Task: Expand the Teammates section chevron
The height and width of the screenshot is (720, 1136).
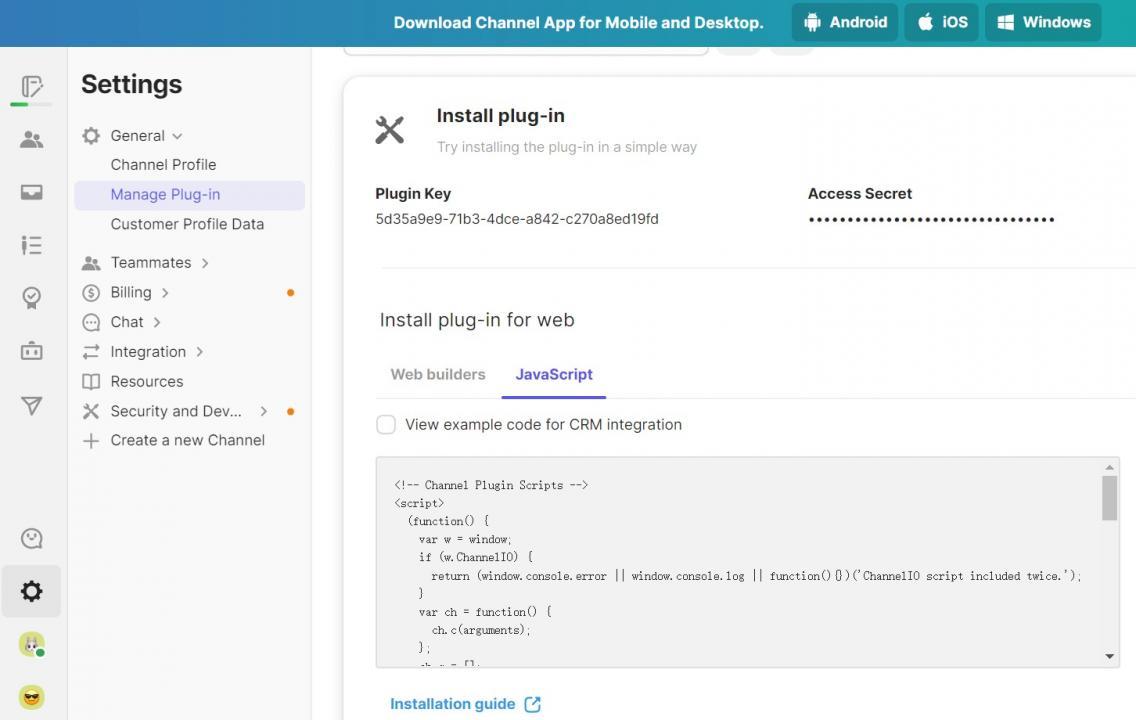Action: tap(205, 263)
